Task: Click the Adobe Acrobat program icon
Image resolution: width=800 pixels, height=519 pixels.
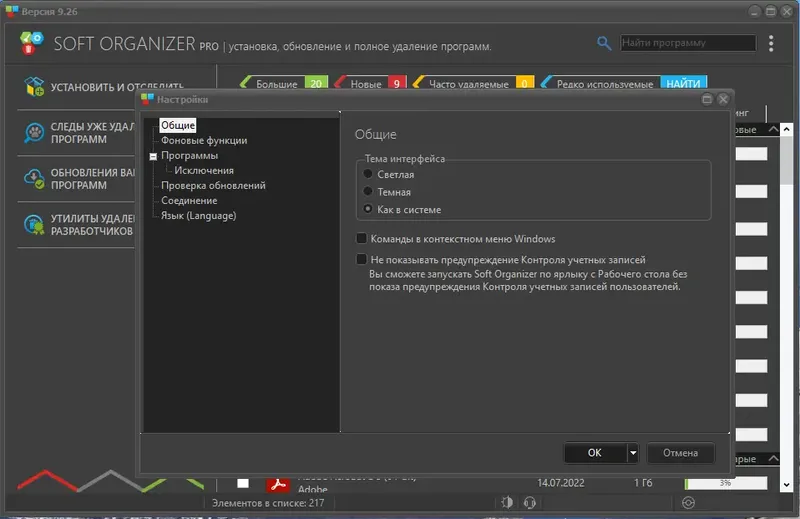Action: click(x=278, y=484)
